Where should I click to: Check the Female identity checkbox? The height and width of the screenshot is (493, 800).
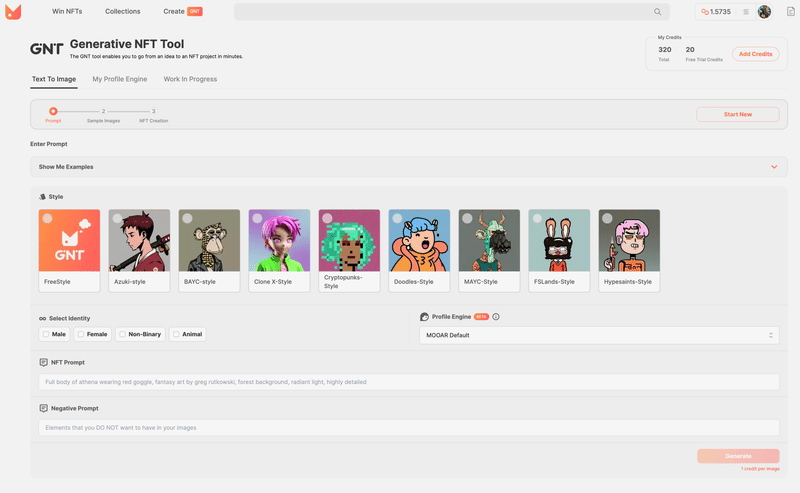[x=81, y=334]
